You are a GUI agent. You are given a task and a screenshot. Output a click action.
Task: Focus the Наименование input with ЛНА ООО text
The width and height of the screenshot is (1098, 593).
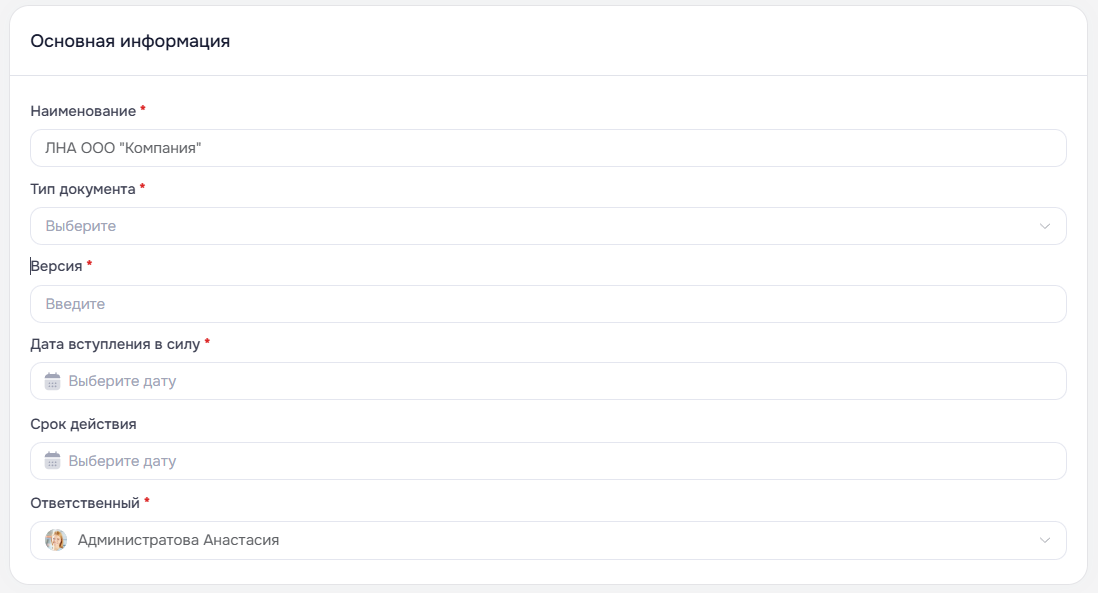[548, 148]
